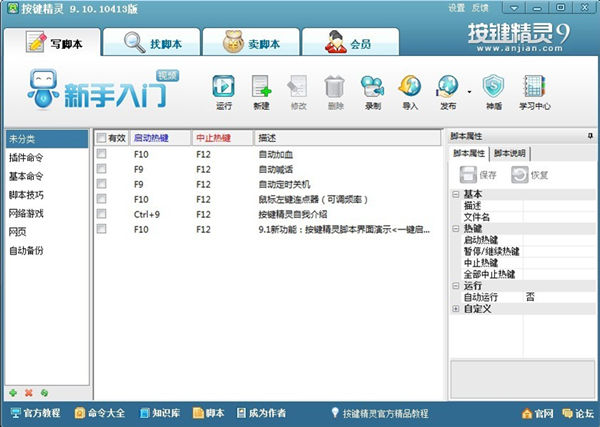Open the 新手入门 robot banner

pyautogui.click(x=103, y=89)
